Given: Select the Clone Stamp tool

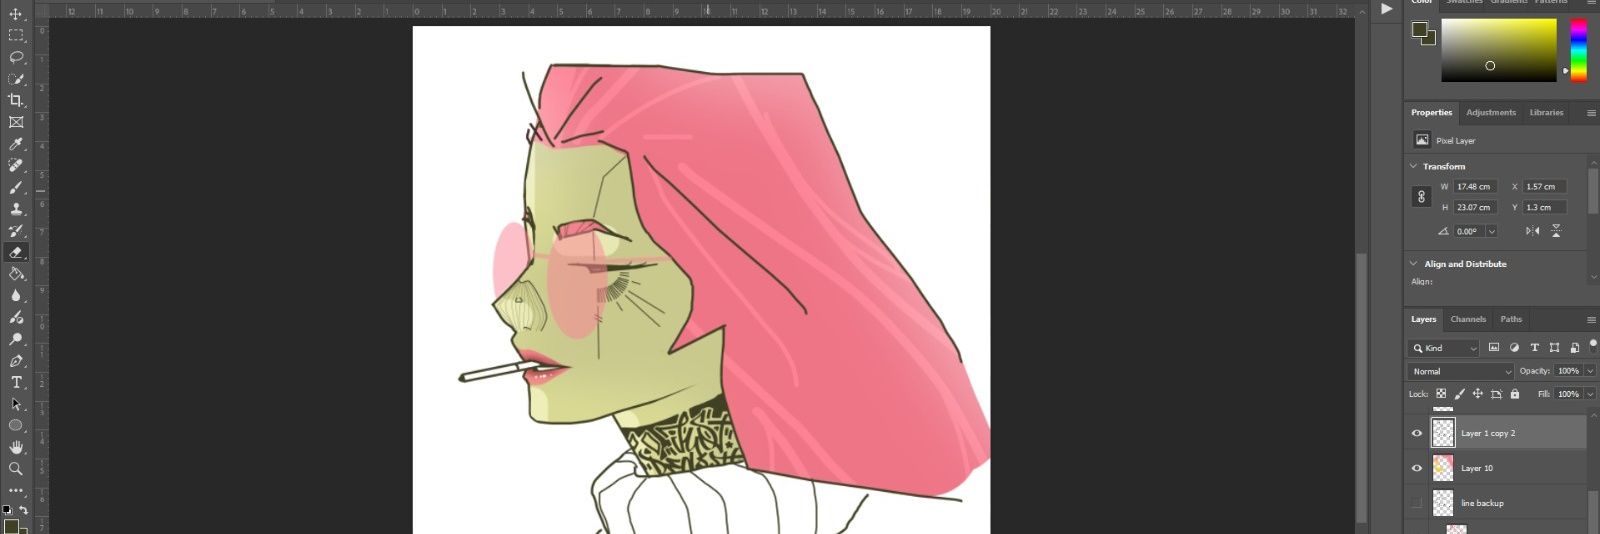Looking at the screenshot, I should pyautogui.click(x=16, y=209).
